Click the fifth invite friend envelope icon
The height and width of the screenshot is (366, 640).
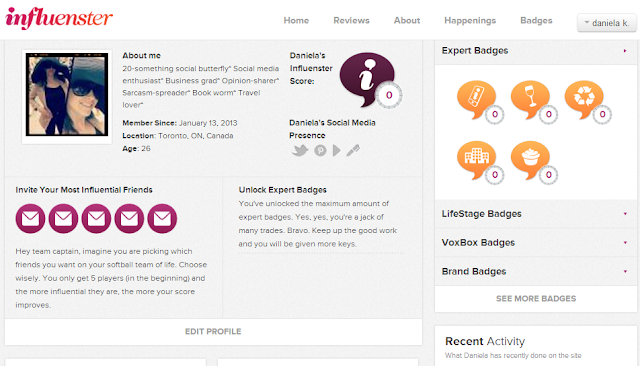[162, 219]
